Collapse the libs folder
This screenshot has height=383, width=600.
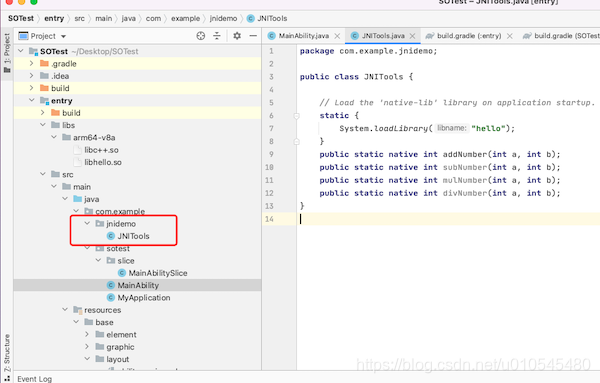(43, 125)
